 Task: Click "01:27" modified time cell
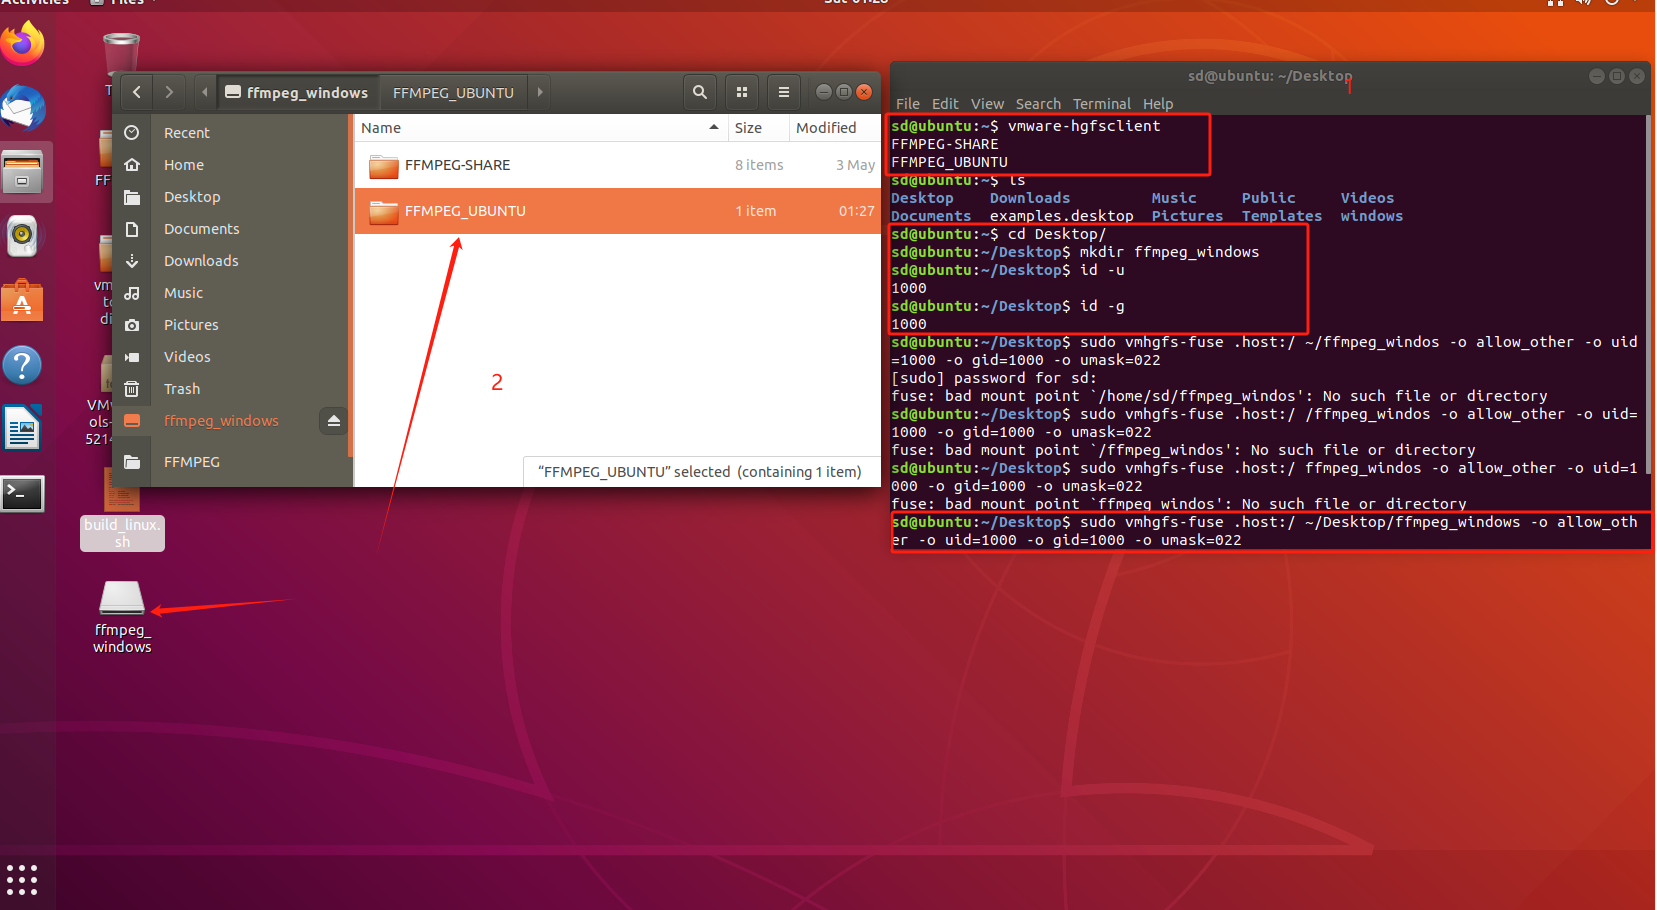pyautogui.click(x=856, y=211)
